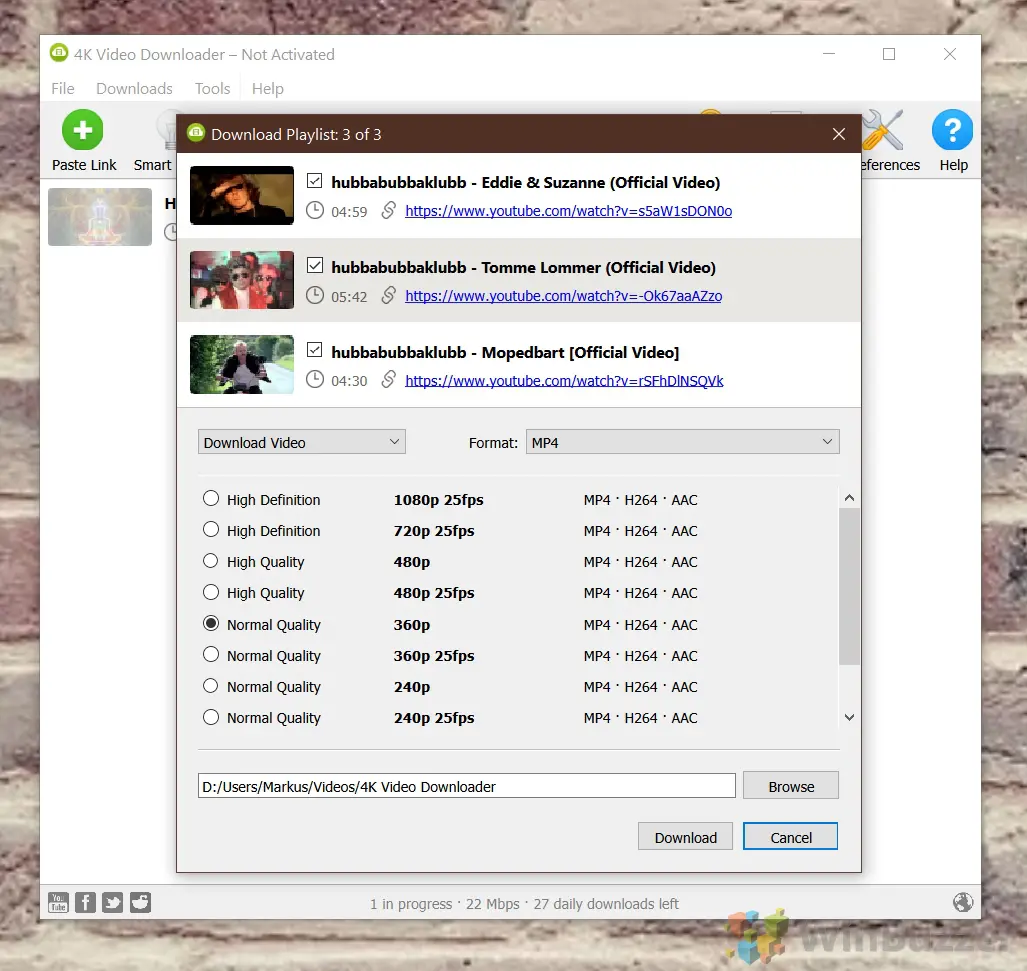Image resolution: width=1027 pixels, height=971 pixels.
Task: Click the download folder path field
Action: tap(466, 786)
